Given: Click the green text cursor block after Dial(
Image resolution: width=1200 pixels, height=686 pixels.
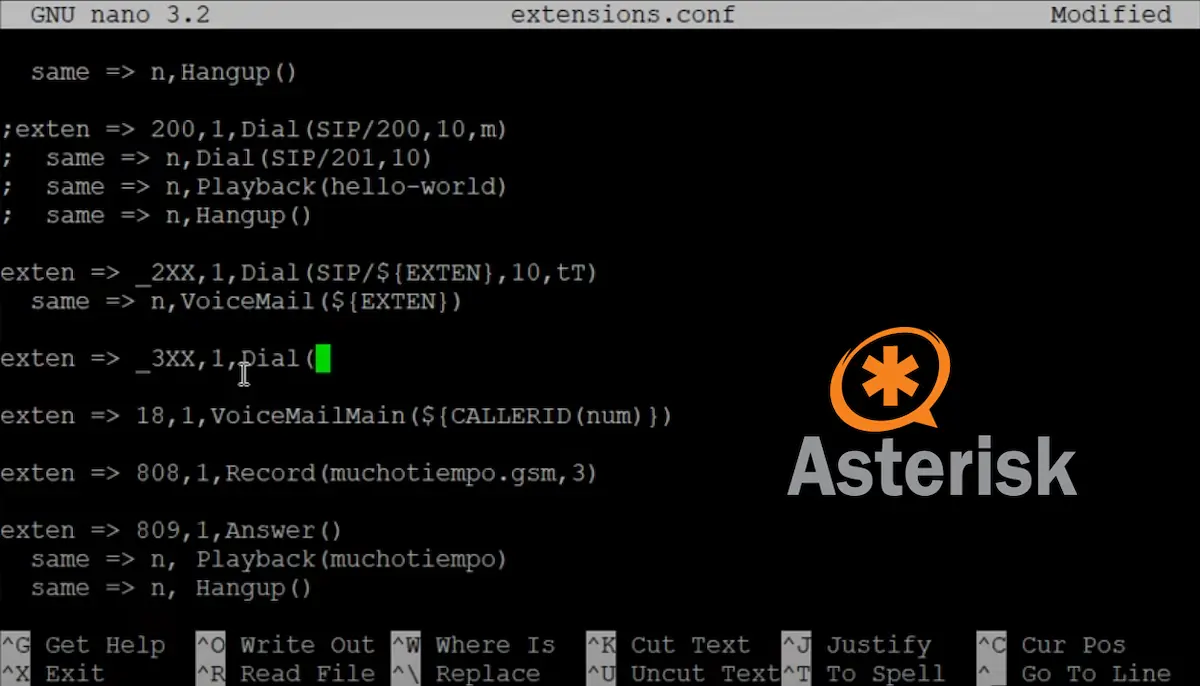Looking at the screenshot, I should [323, 358].
